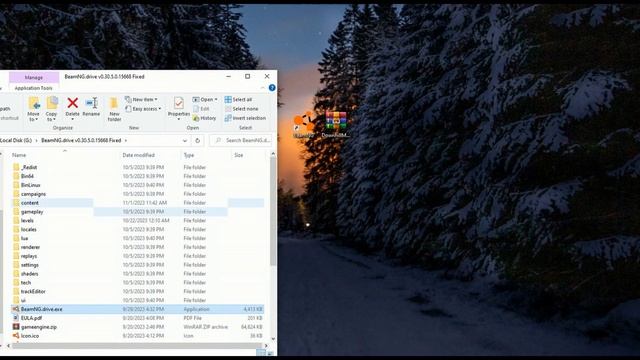This screenshot has height=360, width=640.
Task: Refresh the current folder view
Action: (198, 140)
